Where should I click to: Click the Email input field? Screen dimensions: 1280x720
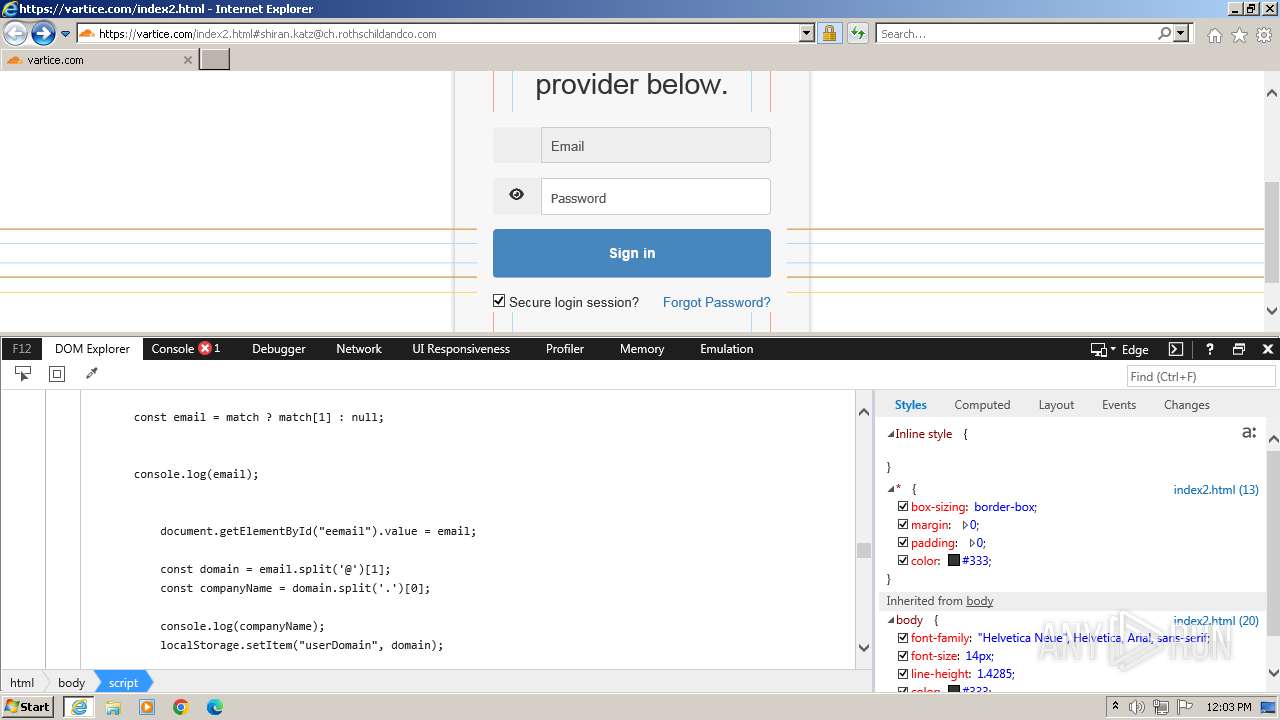[x=656, y=145]
